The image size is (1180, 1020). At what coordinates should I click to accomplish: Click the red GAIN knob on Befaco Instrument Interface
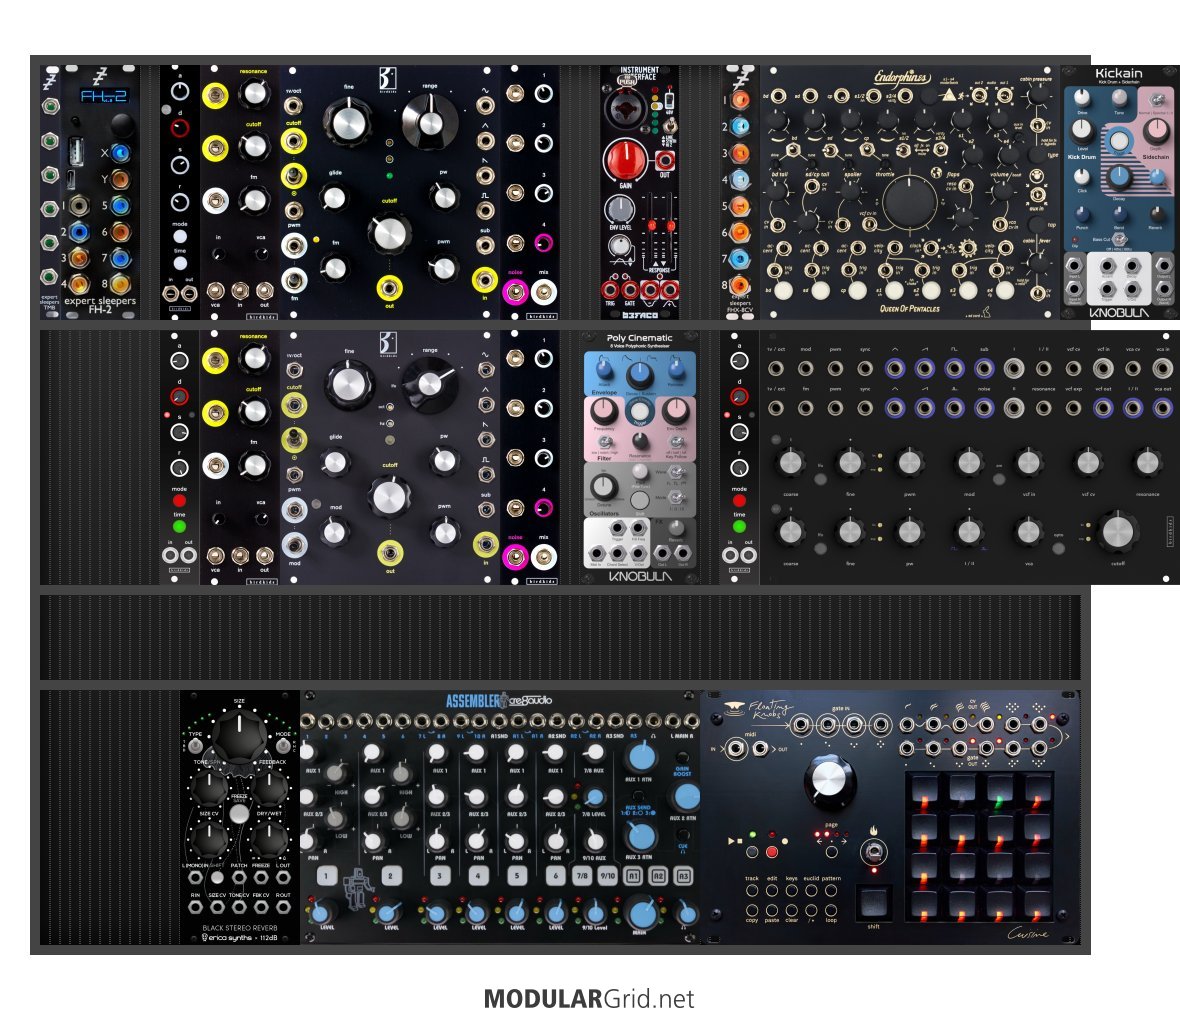coord(624,159)
